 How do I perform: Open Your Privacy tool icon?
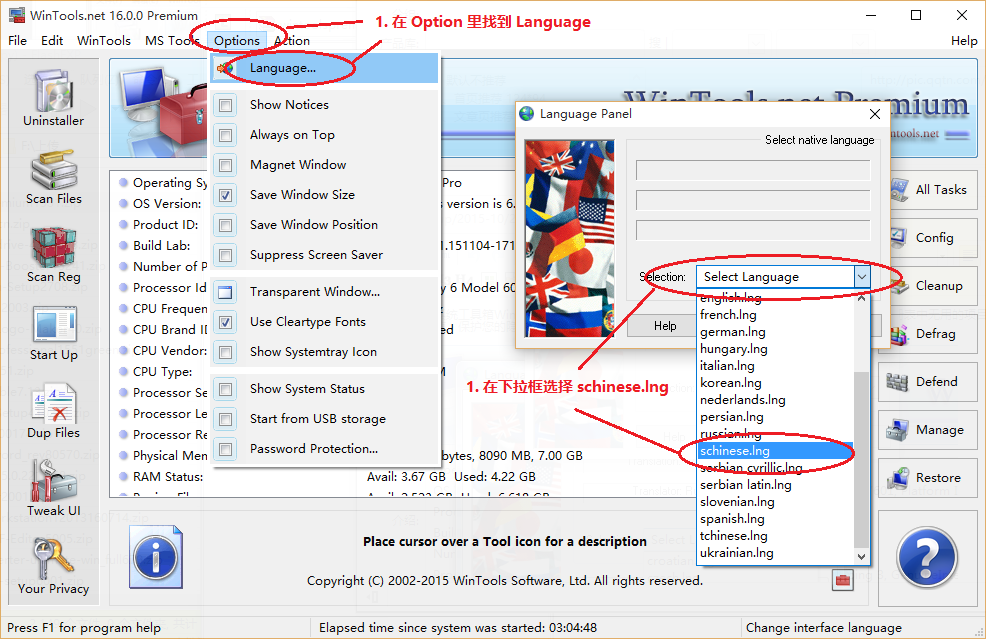[54, 566]
